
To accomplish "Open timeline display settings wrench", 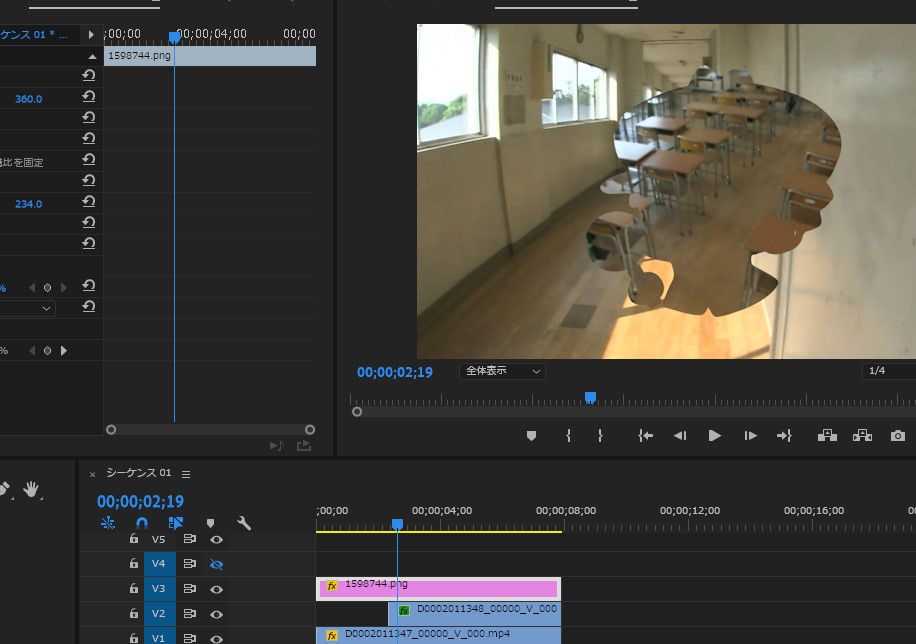I will click(x=243, y=523).
